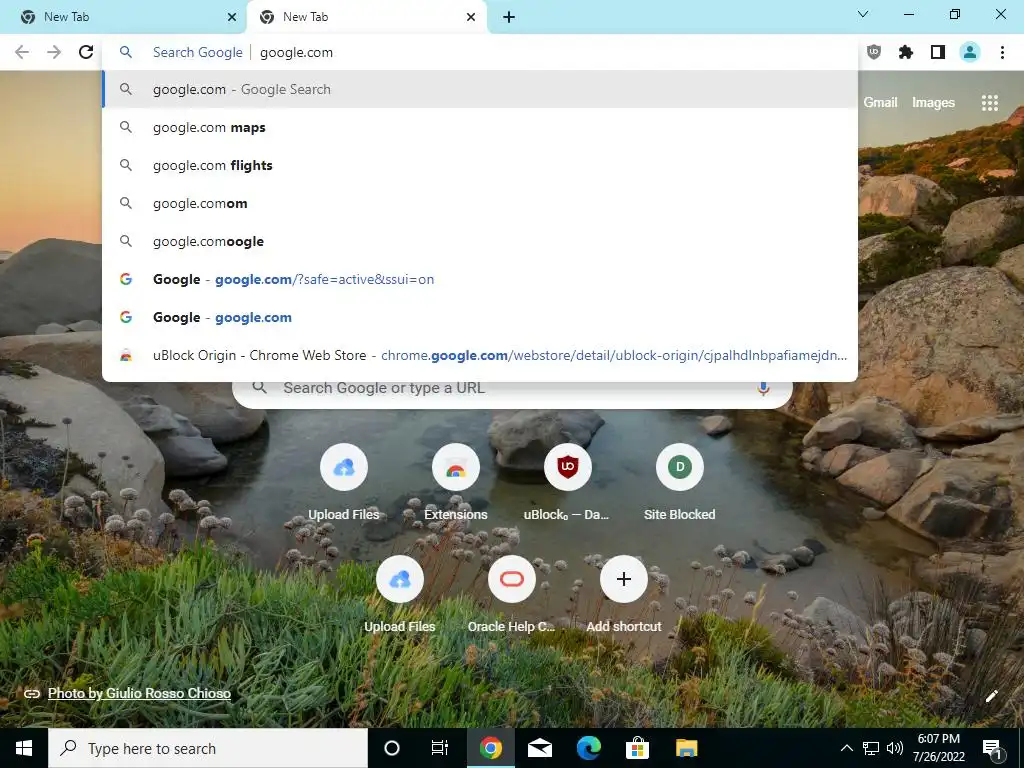Screen dimensions: 1024x768
Task: Open the notification center icon
Action: [993, 748]
